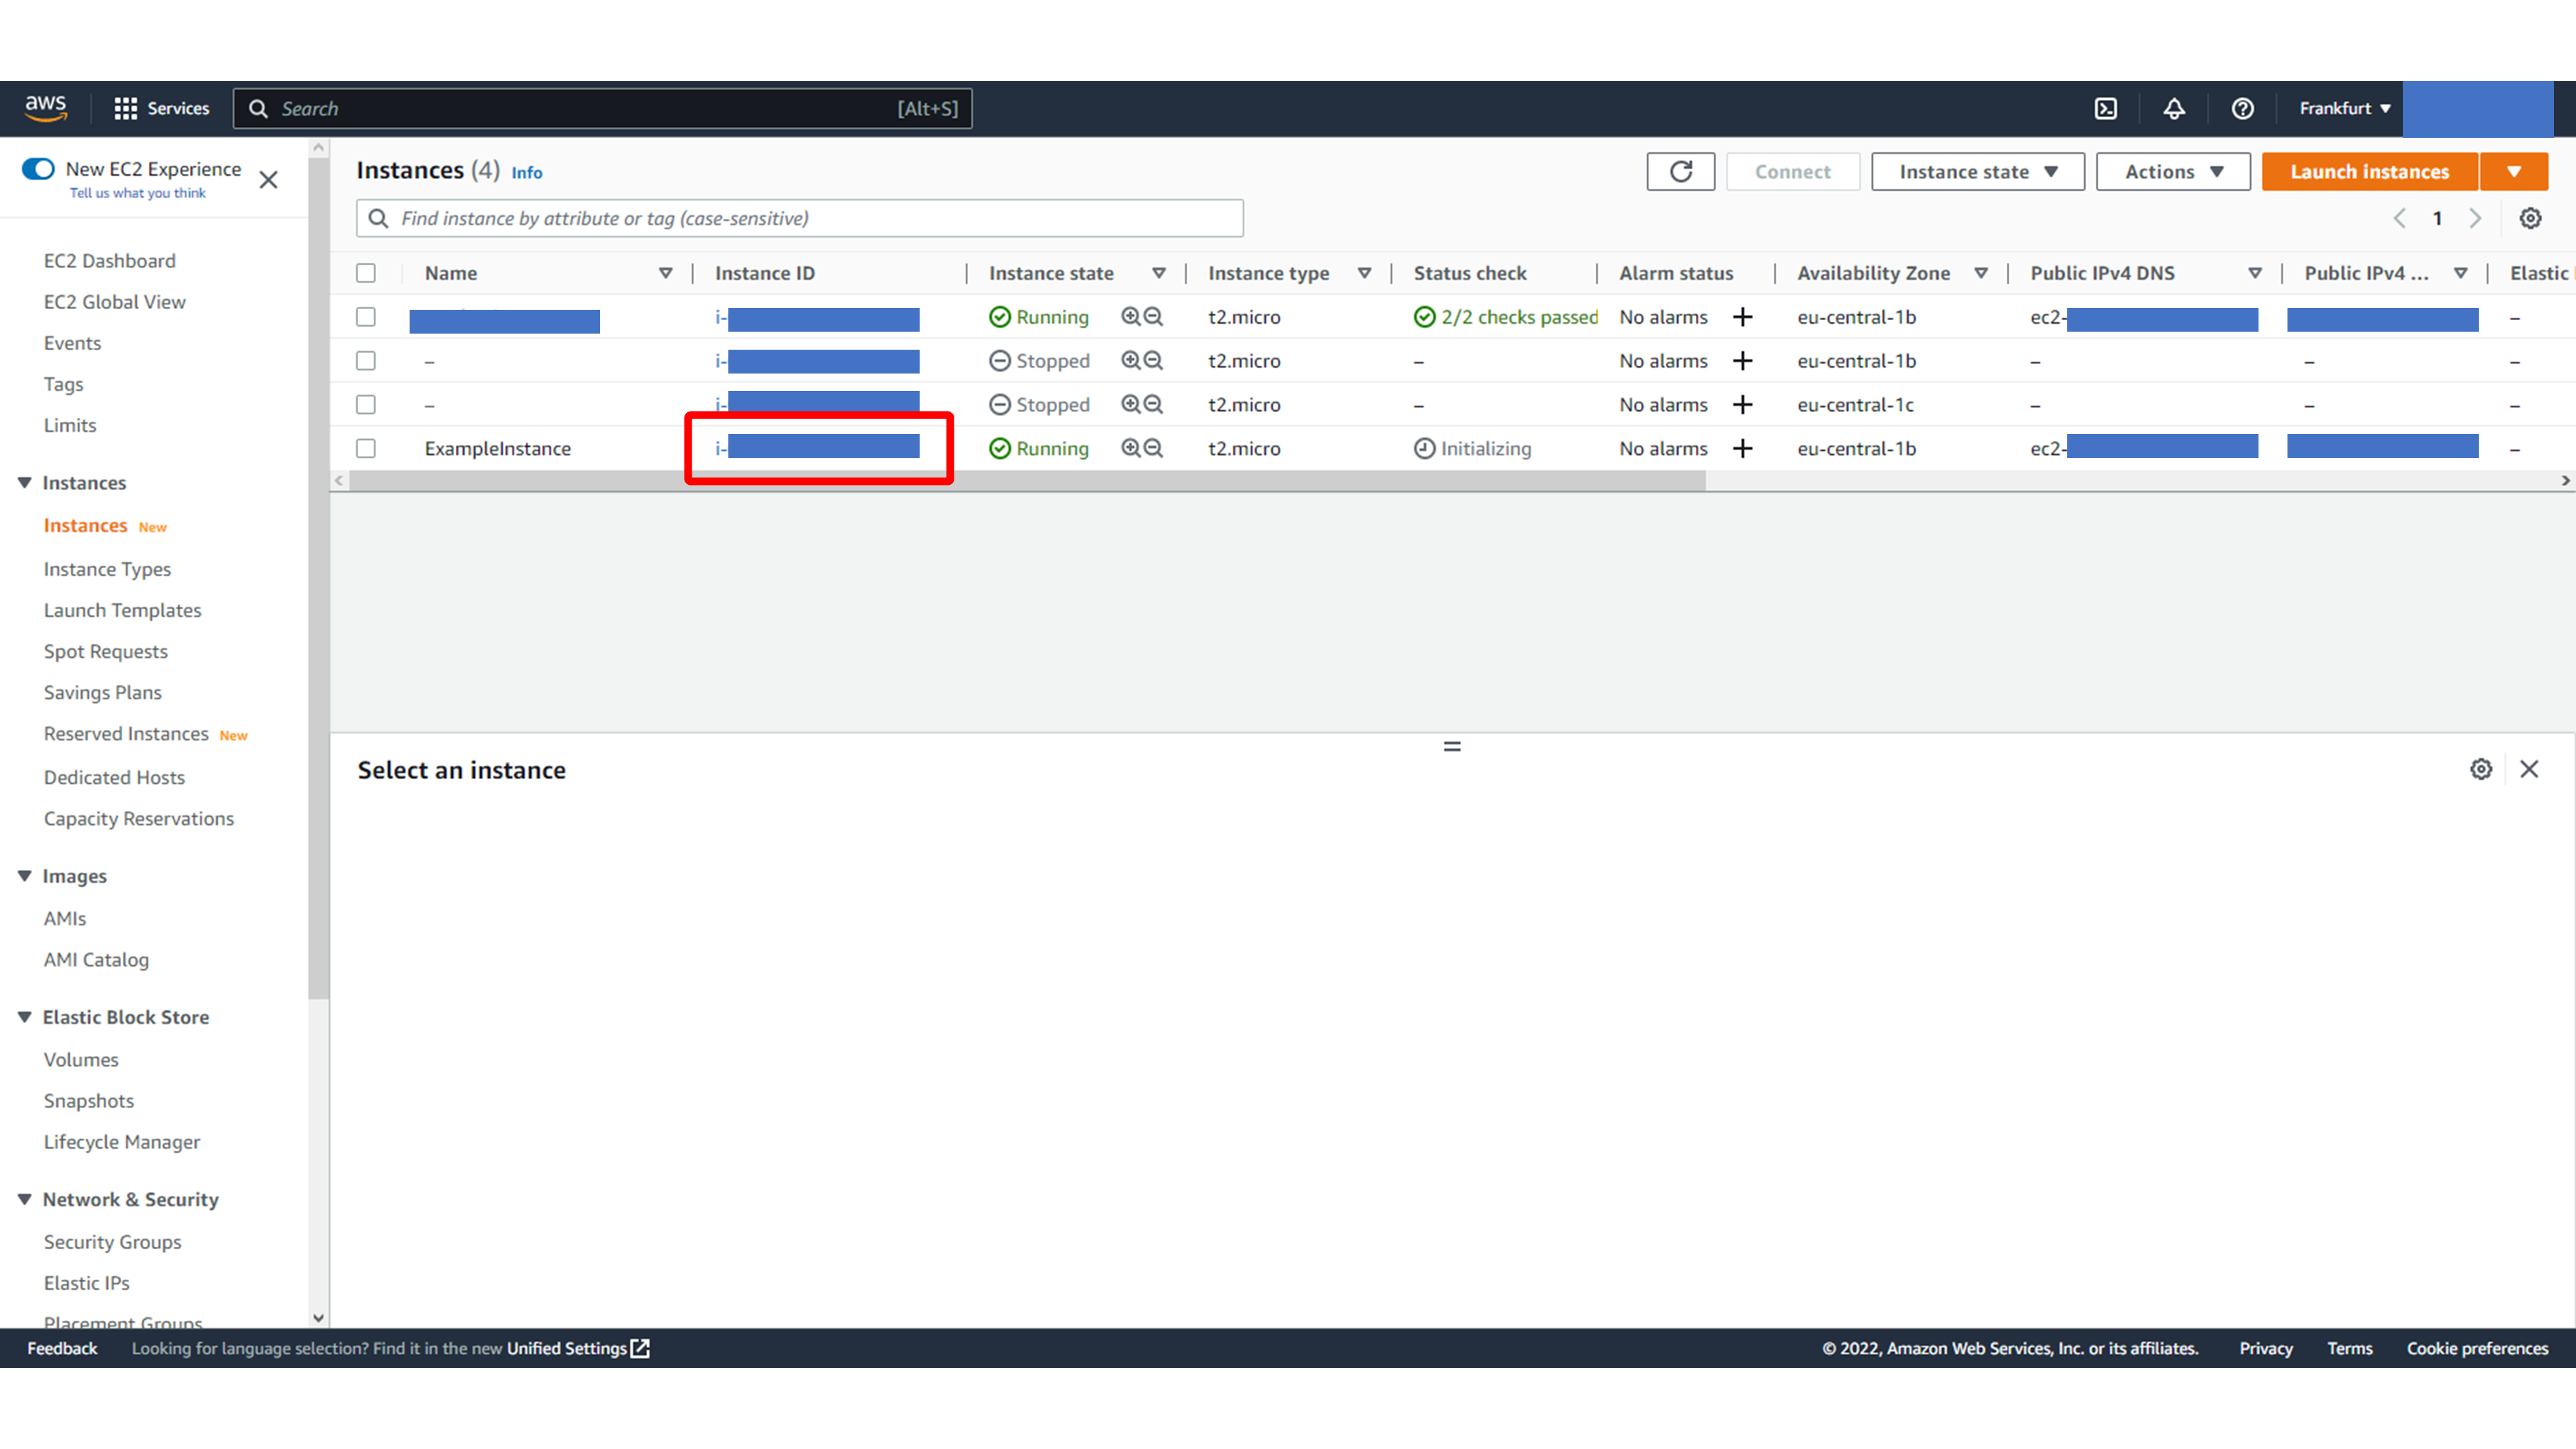Add alarm for first running instance
Screen dimensions: 2576x1449
[x=1742, y=317]
